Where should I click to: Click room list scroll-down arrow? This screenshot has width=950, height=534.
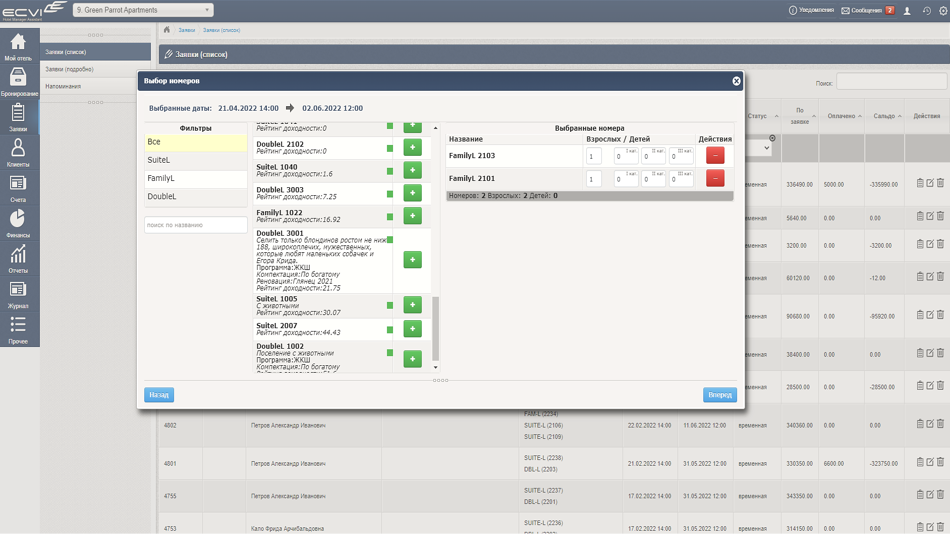click(435, 367)
